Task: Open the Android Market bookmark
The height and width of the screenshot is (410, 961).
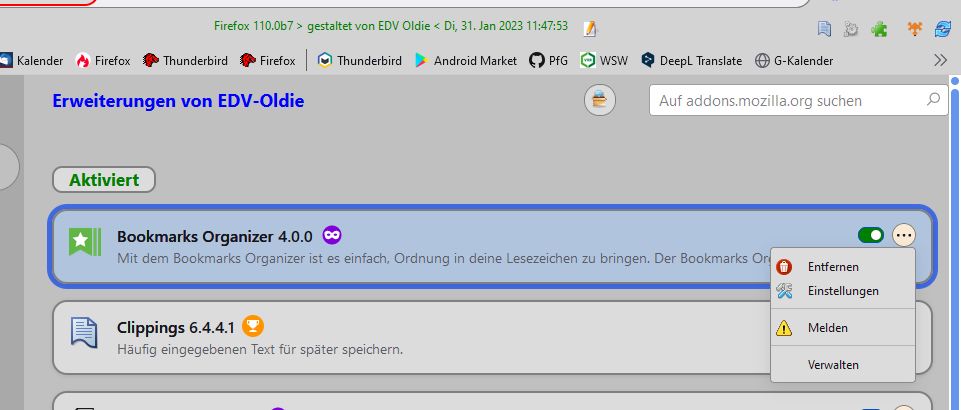Action: 466,61
